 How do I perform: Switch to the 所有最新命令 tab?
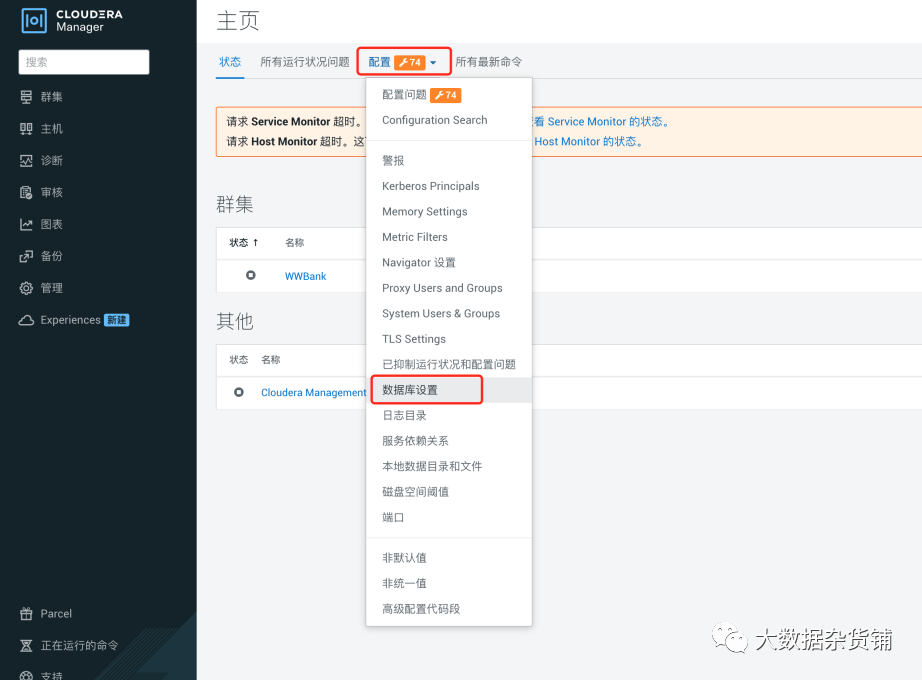coord(488,62)
